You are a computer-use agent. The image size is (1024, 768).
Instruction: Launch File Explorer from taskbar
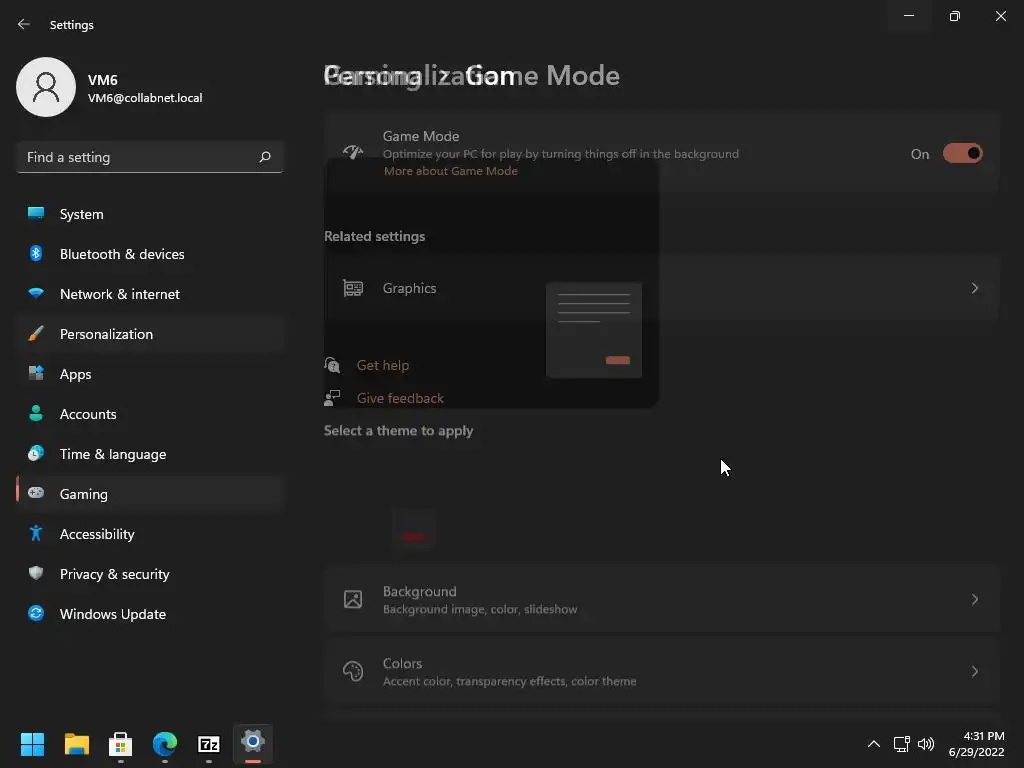pos(76,744)
